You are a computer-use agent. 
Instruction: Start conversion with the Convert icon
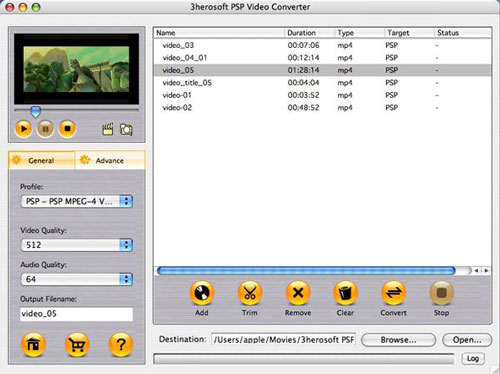point(393,293)
